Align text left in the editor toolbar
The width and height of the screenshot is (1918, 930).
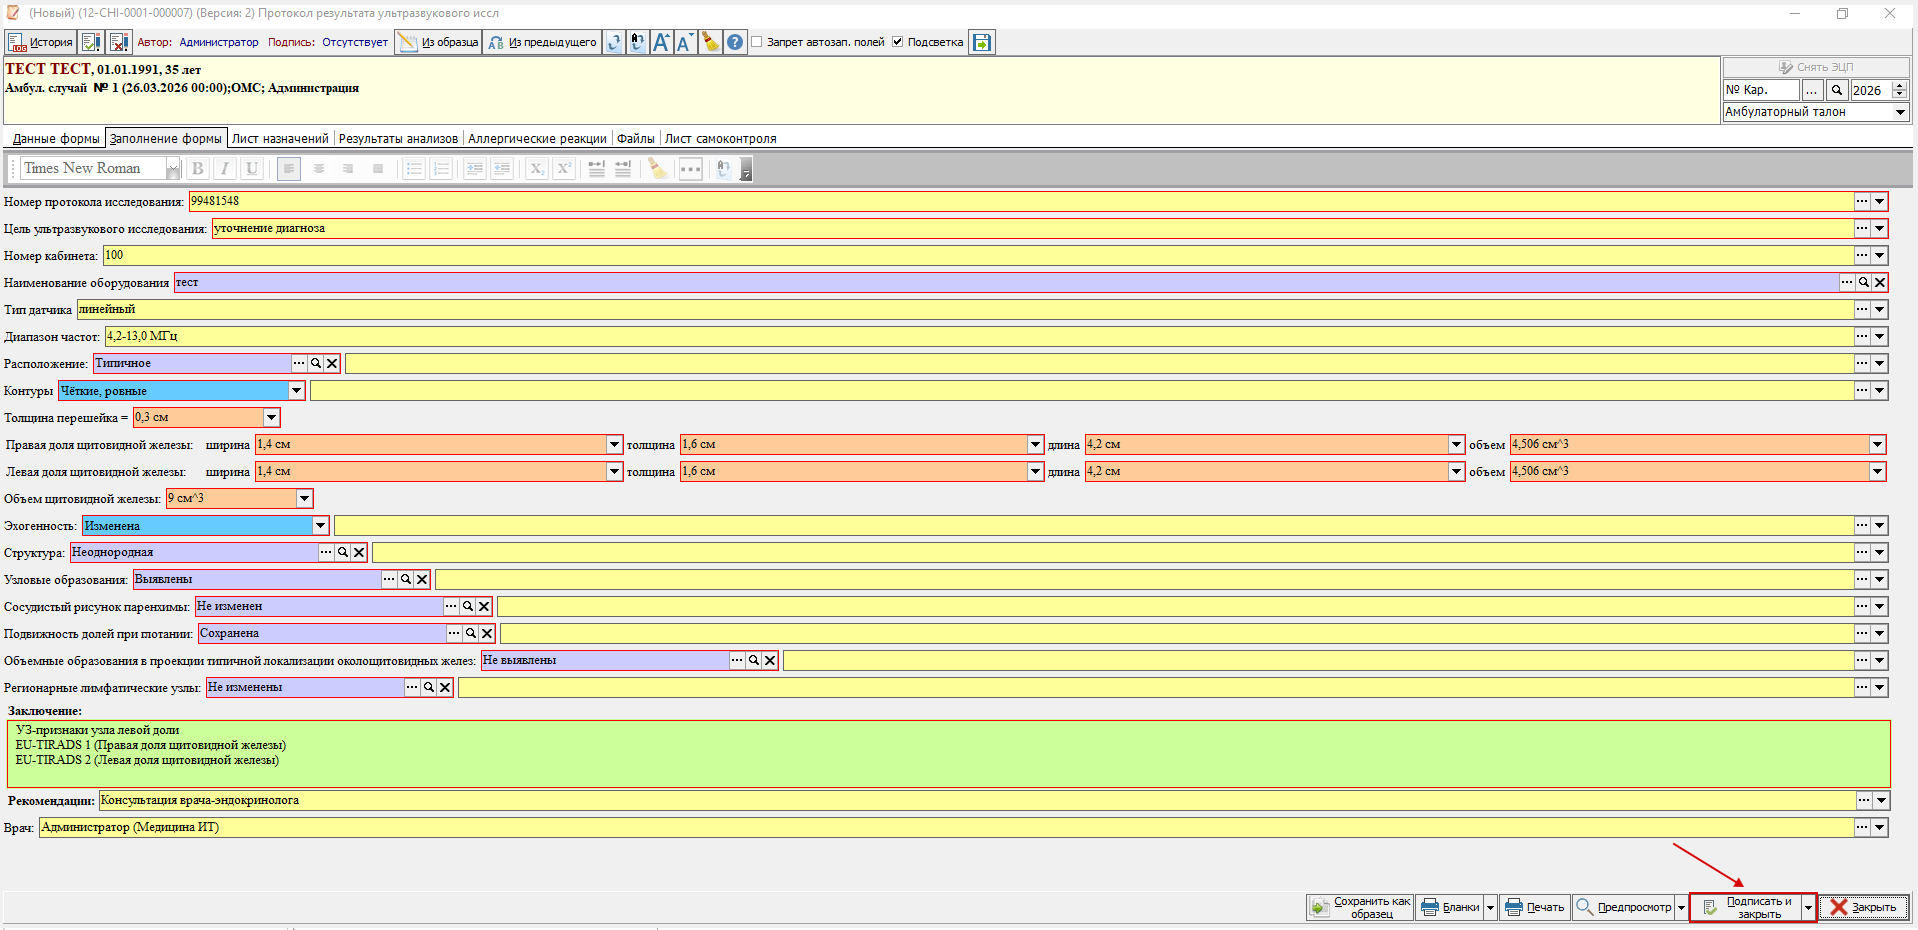click(x=289, y=168)
